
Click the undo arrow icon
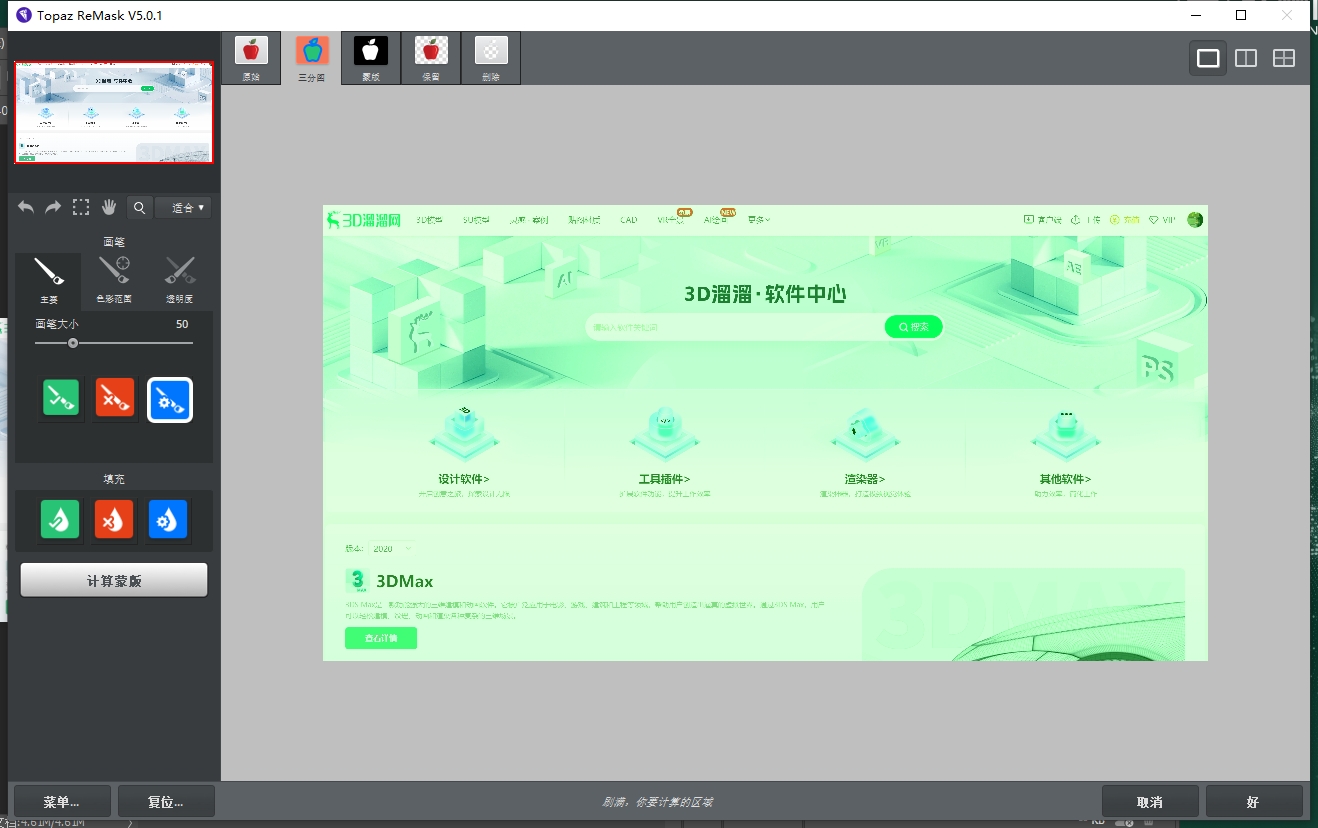tap(26, 207)
